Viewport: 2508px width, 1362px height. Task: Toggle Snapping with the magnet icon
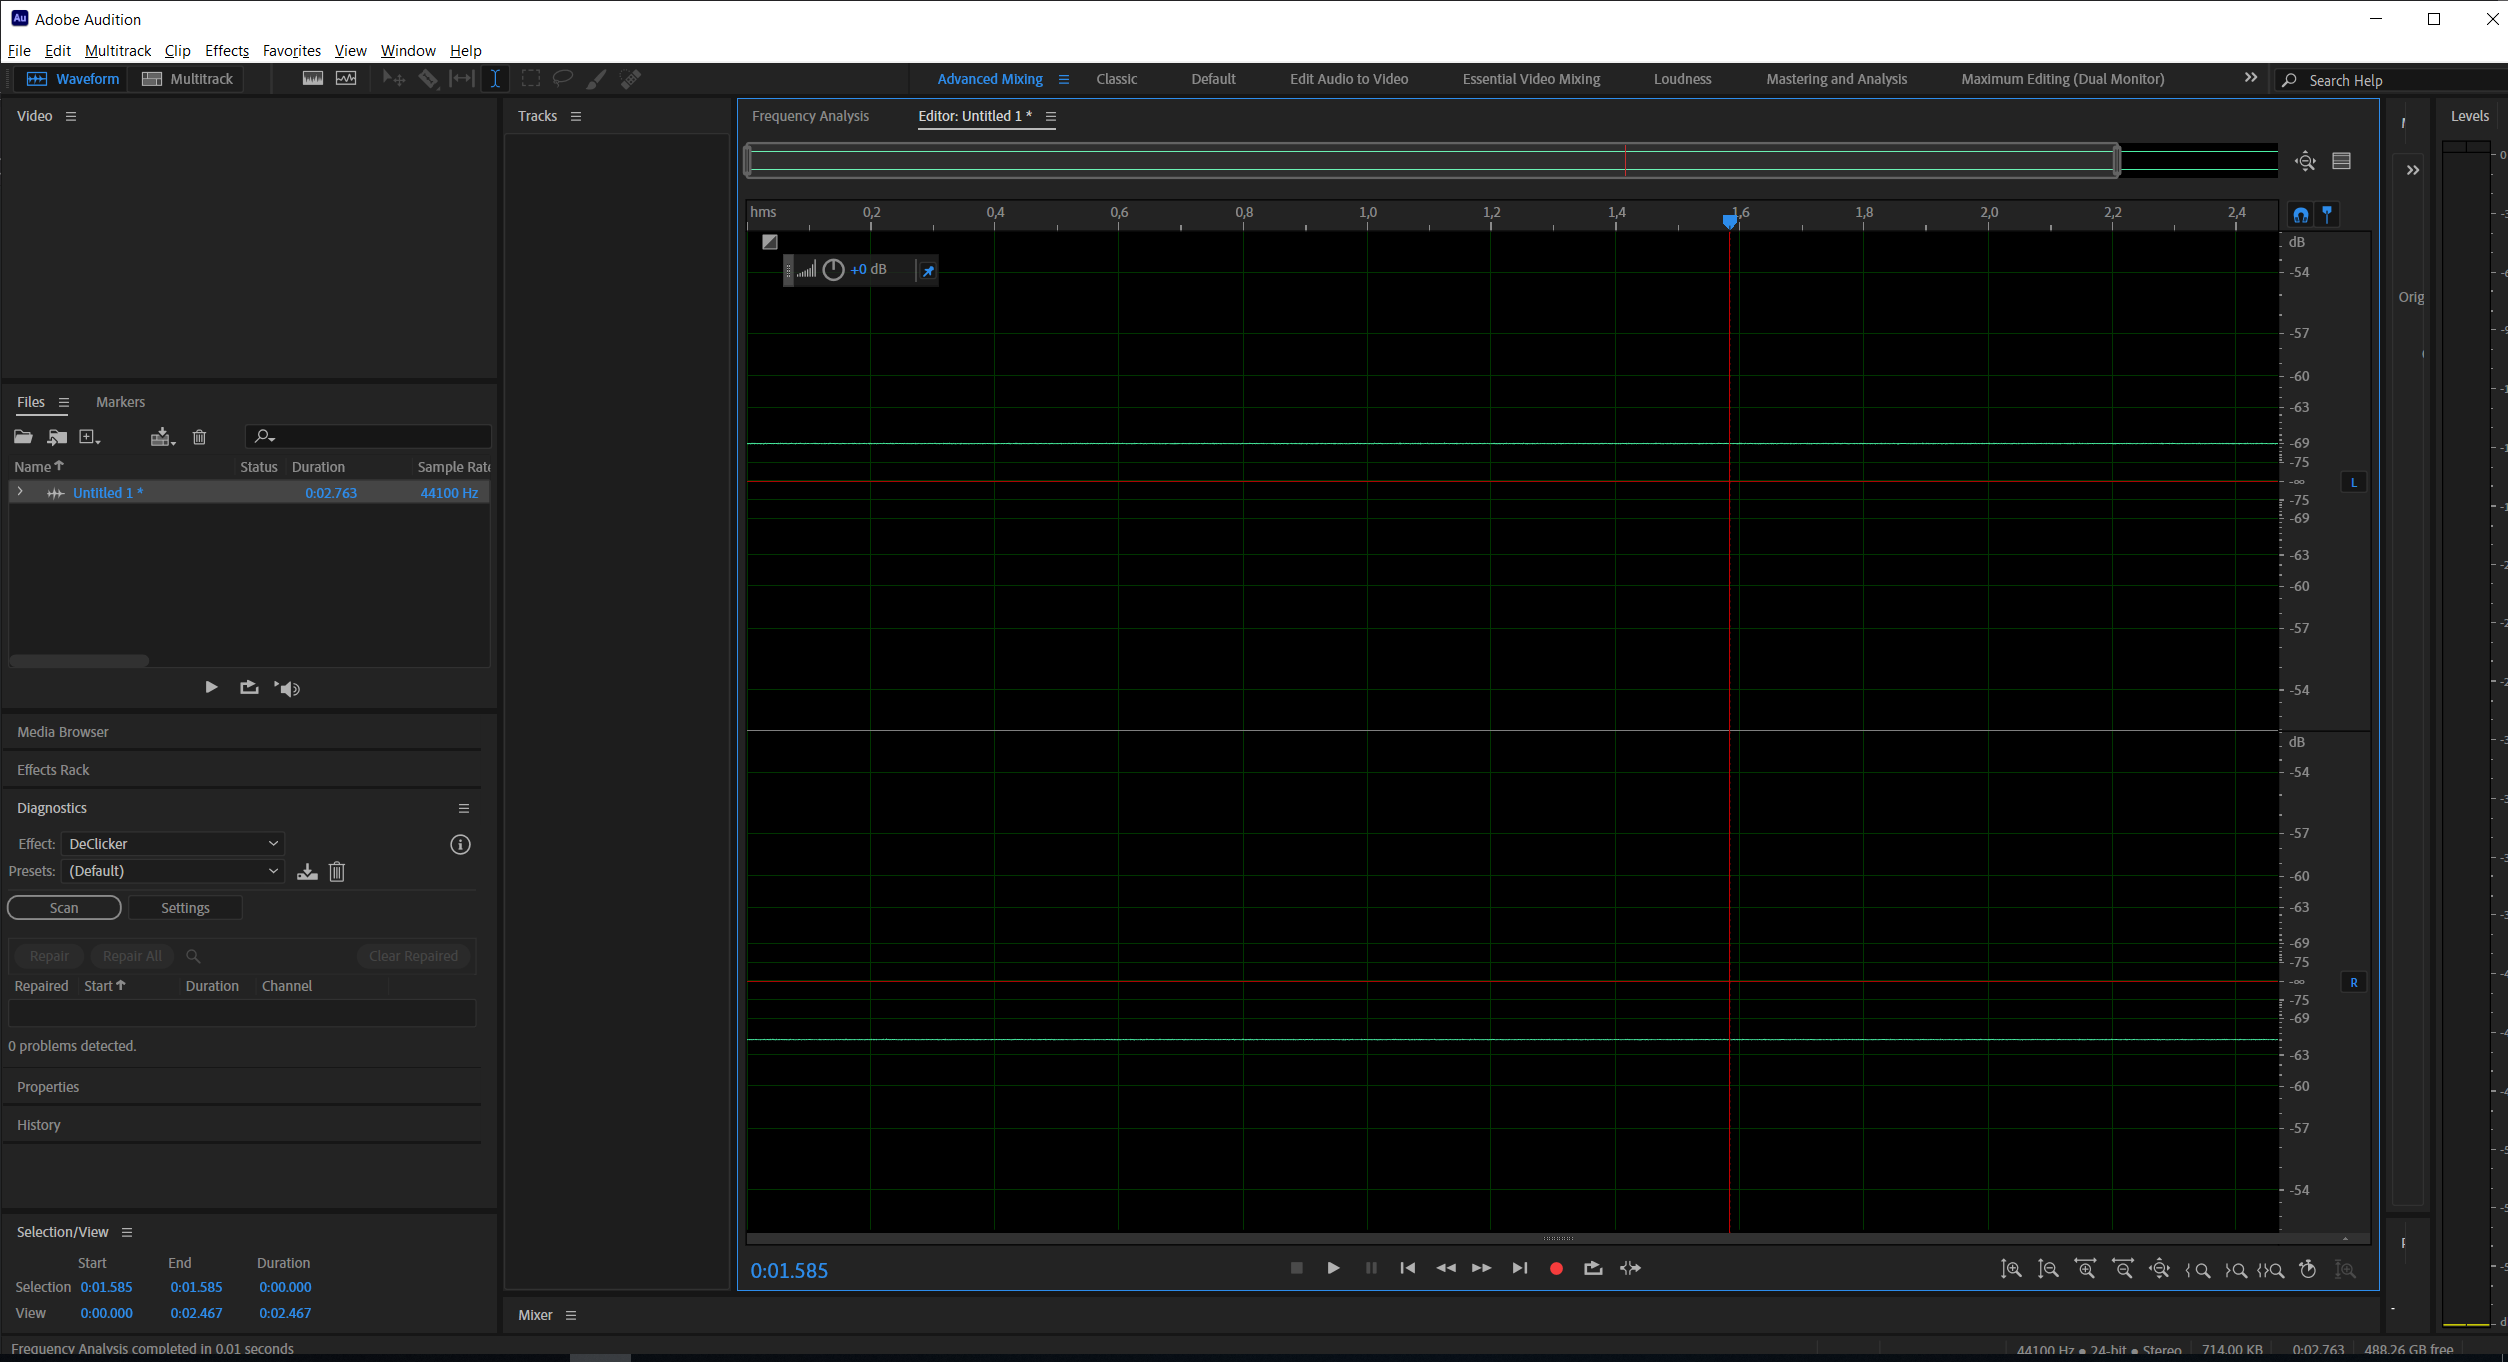(x=2300, y=215)
